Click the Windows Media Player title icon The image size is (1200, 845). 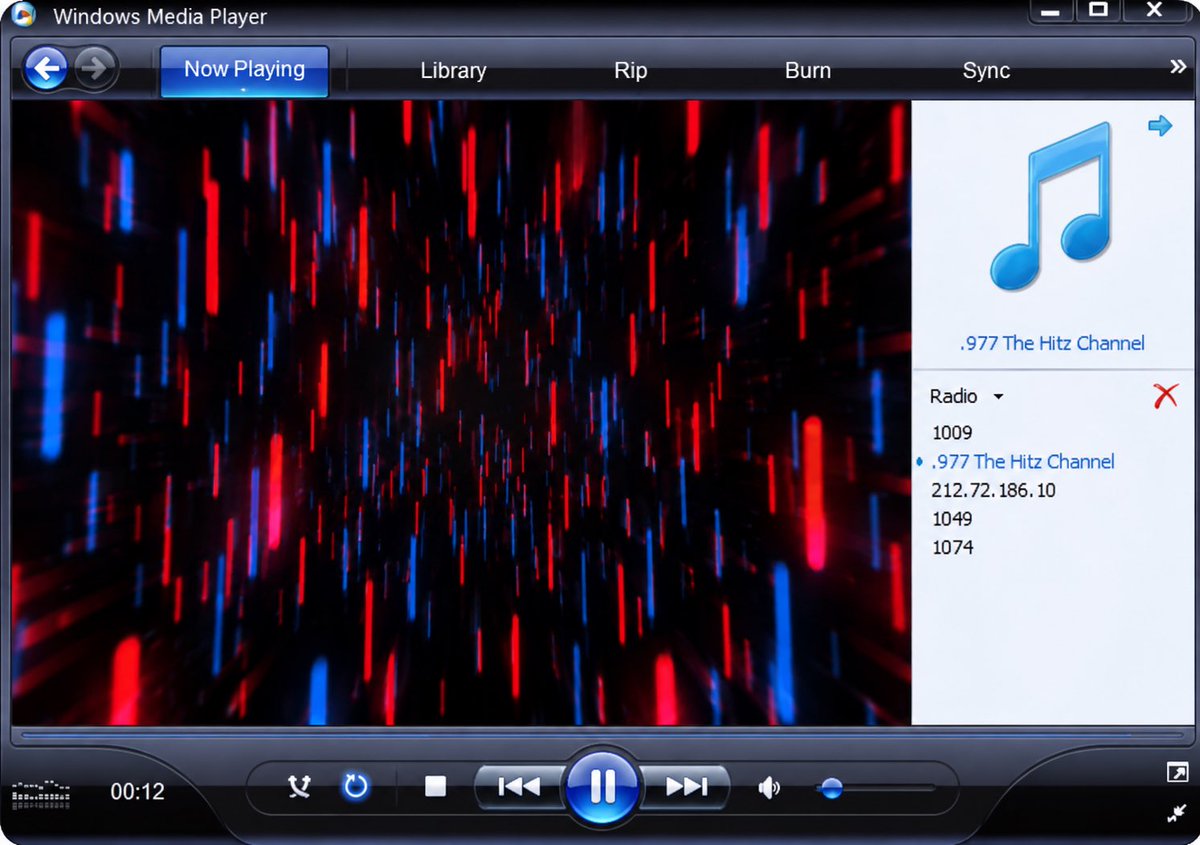pyautogui.click(x=23, y=13)
